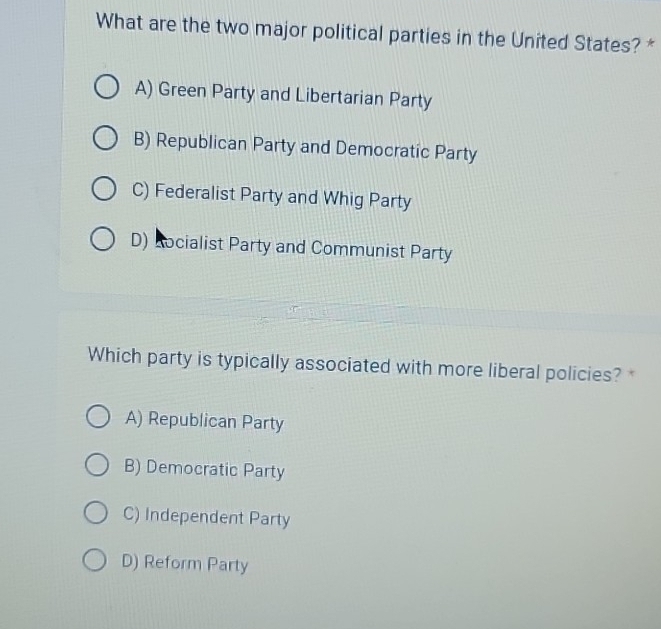Choose radio circle beside Republican Party and Democratic Party
Image resolution: width=661 pixels, height=629 pixels.
click(105, 138)
